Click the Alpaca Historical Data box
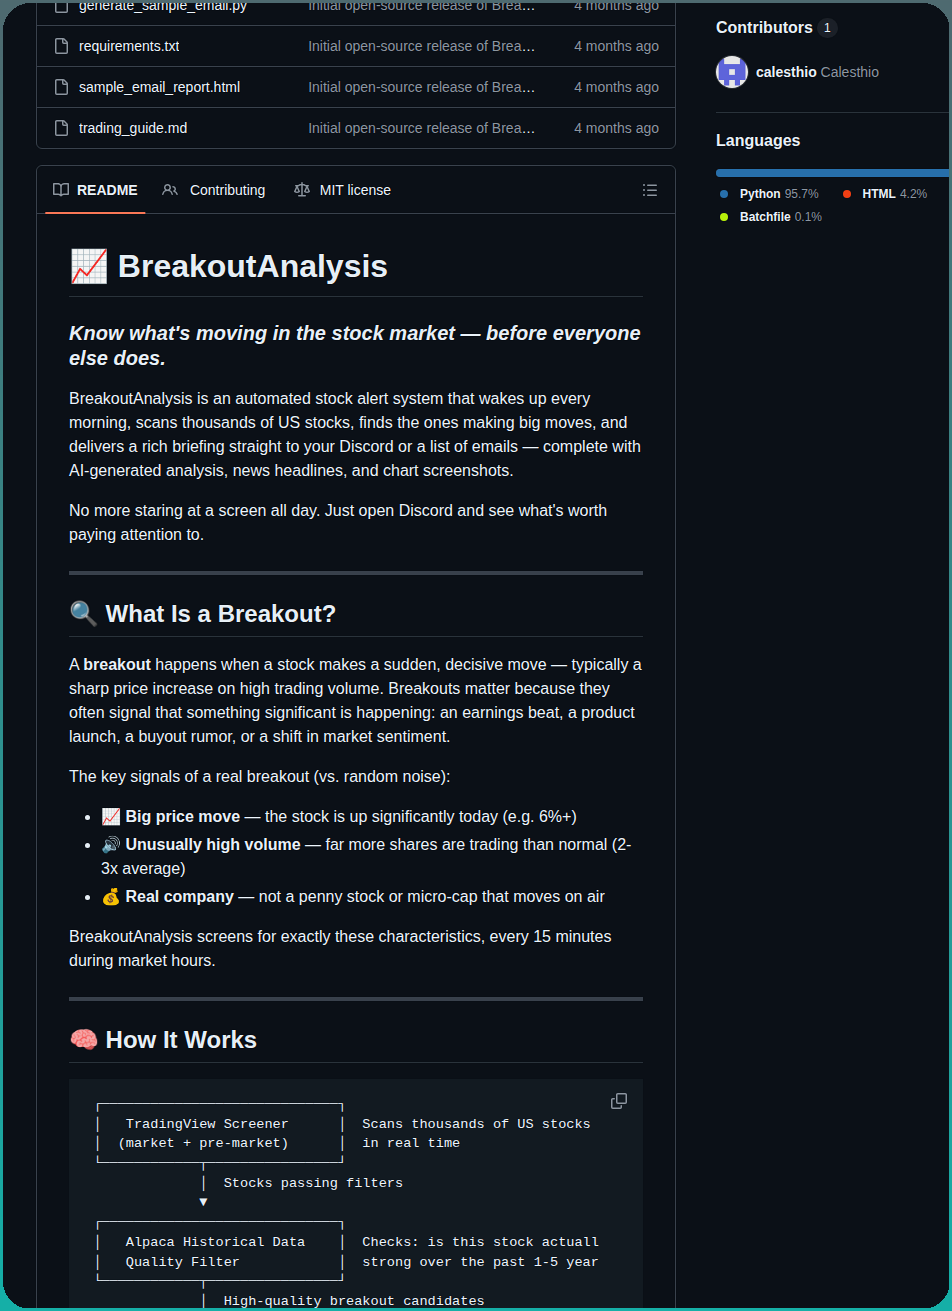Image resolution: width=952 pixels, height=1311 pixels. [x=220, y=1251]
